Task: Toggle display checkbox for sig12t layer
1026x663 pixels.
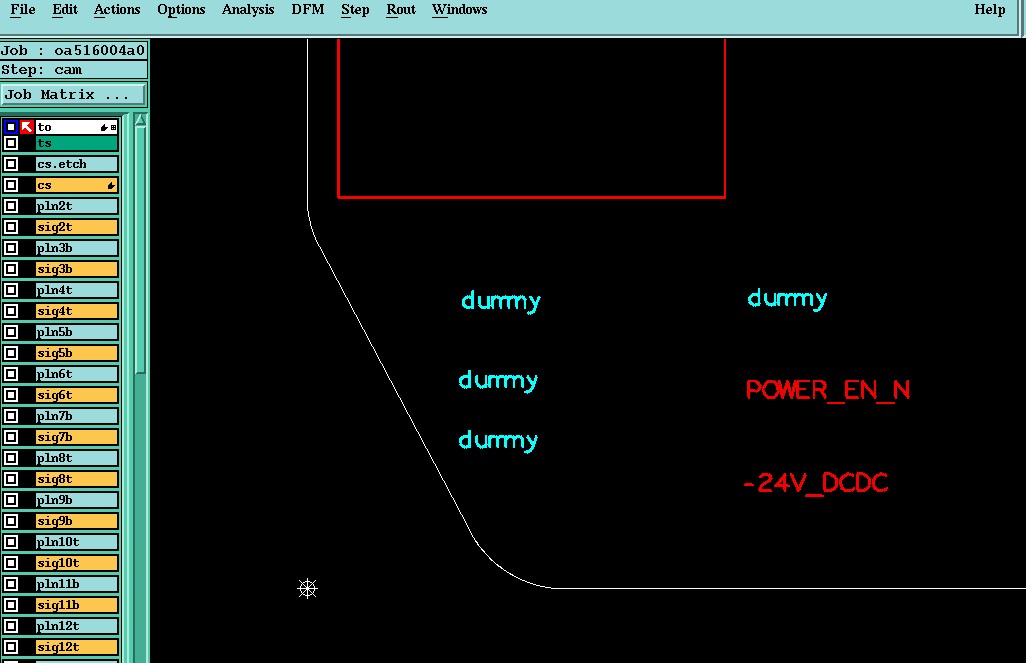Action: [10, 647]
